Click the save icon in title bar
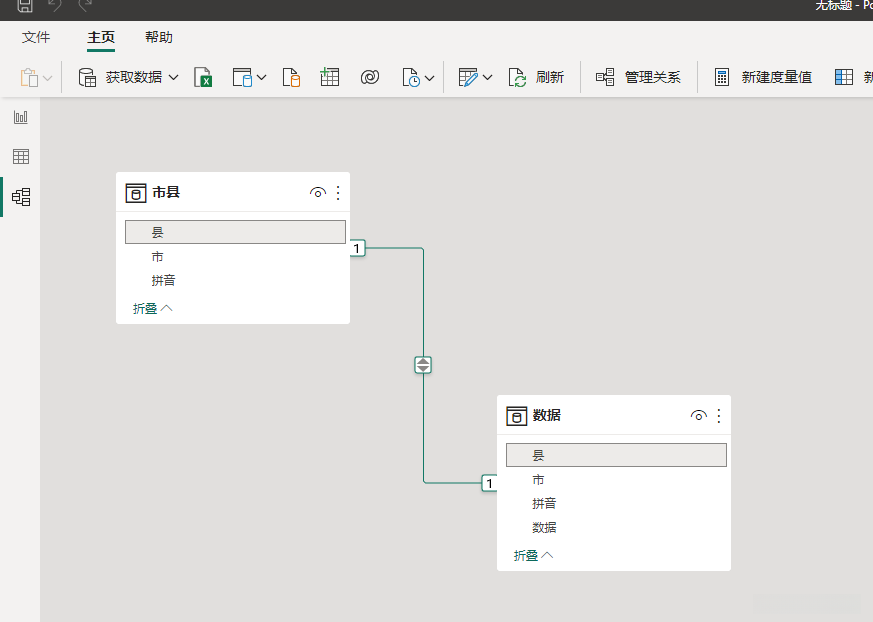This screenshot has height=622, width=873. click(x=25, y=6)
